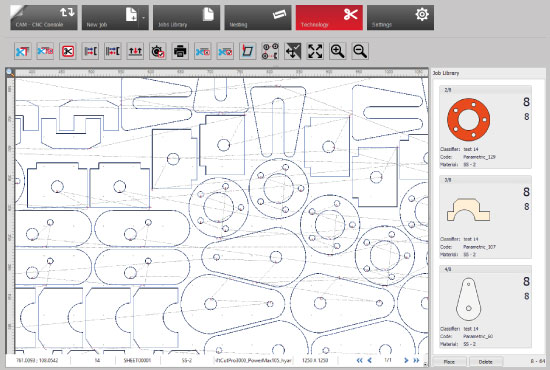Image resolution: width=550 pixels, height=370 pixels.
Task: Click the up-down arrows over line icon
Action: [135, 52]
